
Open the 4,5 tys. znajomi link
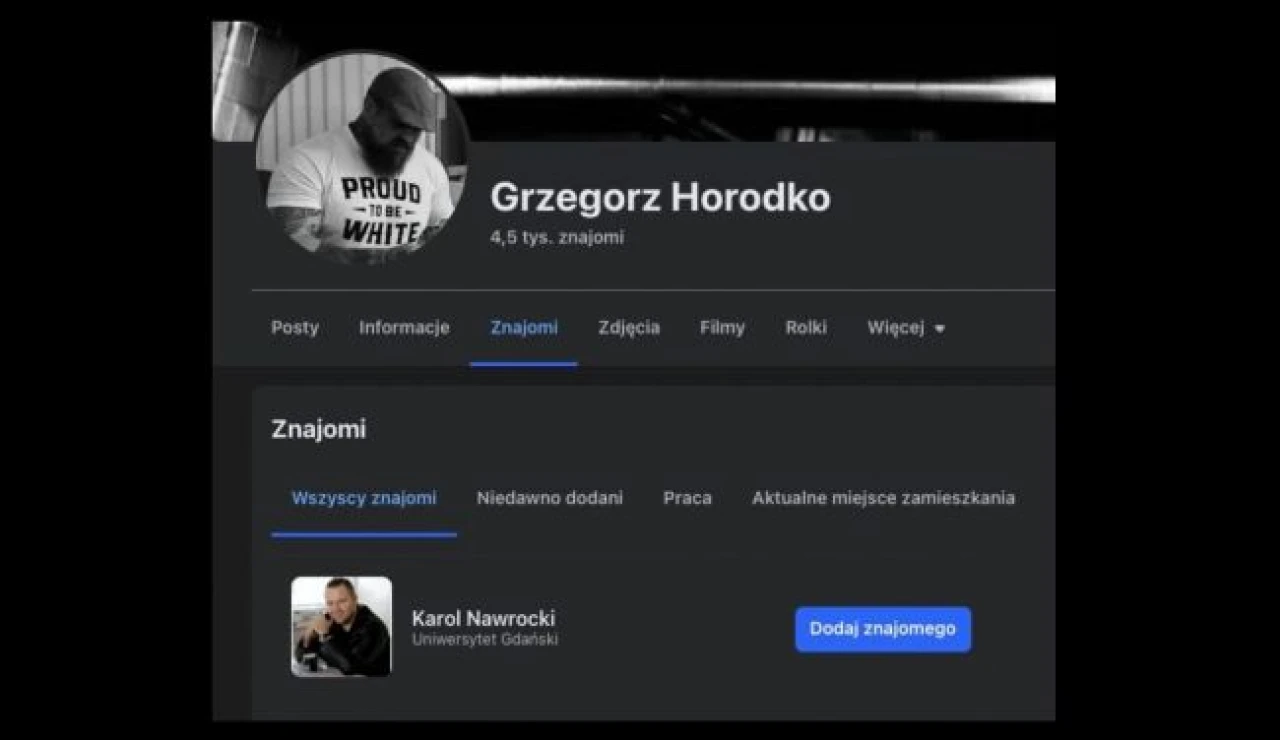click(x=557, y=238)
